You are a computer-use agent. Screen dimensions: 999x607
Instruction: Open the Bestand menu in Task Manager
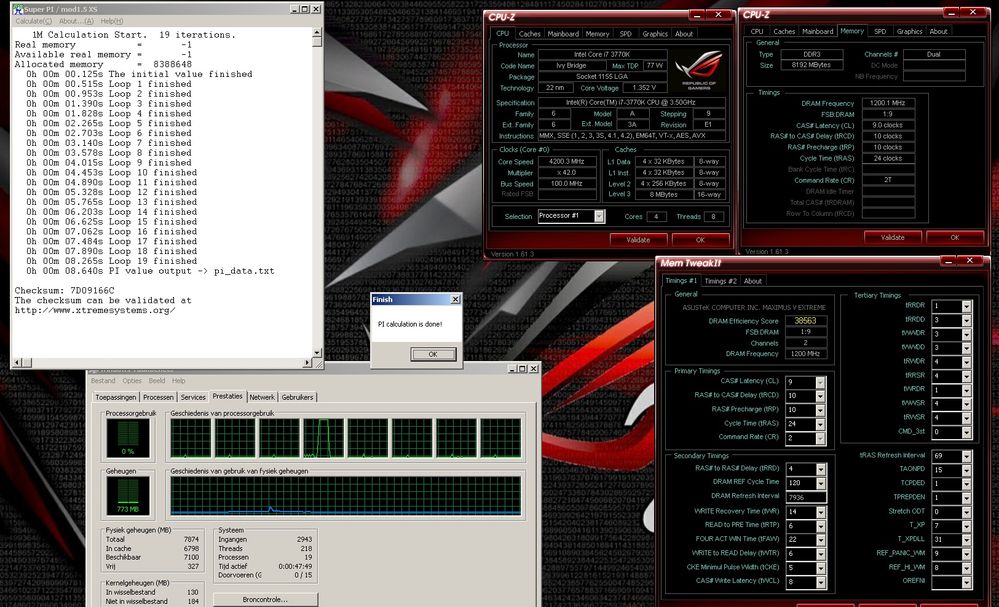103,381
